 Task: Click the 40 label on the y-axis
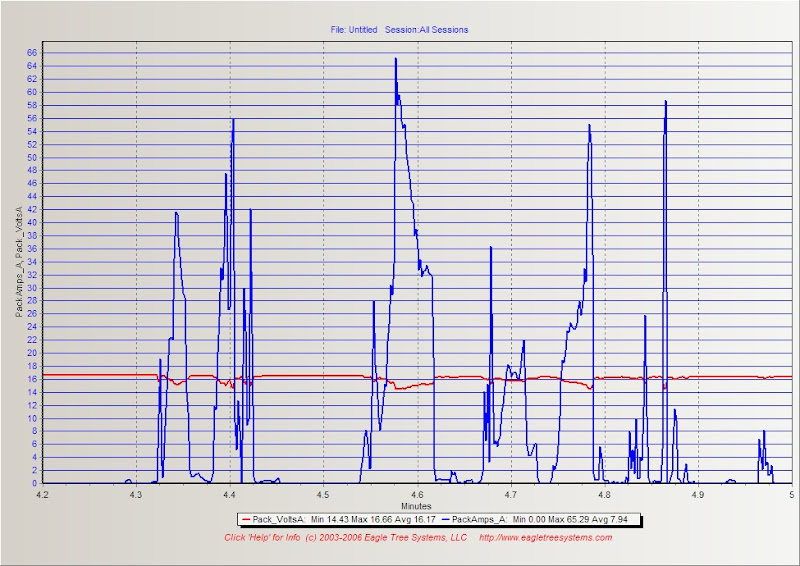31,223
